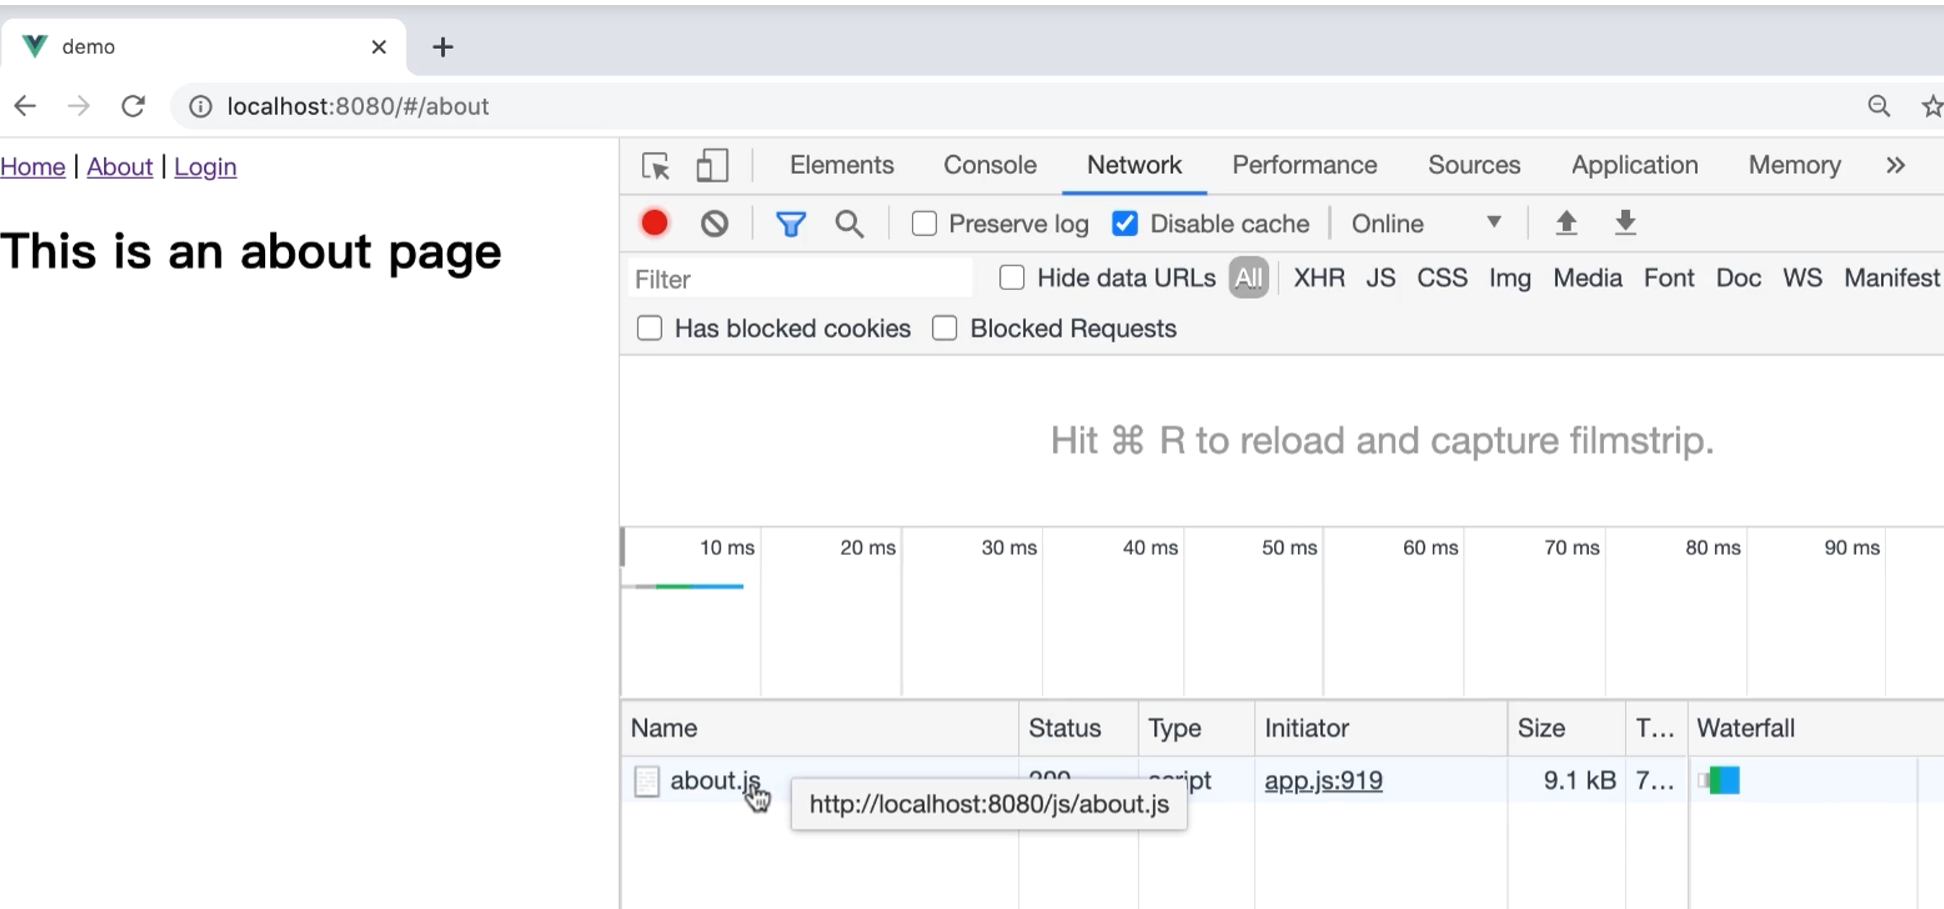Filter requests by Doc type
This screenshot has height=909, width=1944.
coord(1739,278)
